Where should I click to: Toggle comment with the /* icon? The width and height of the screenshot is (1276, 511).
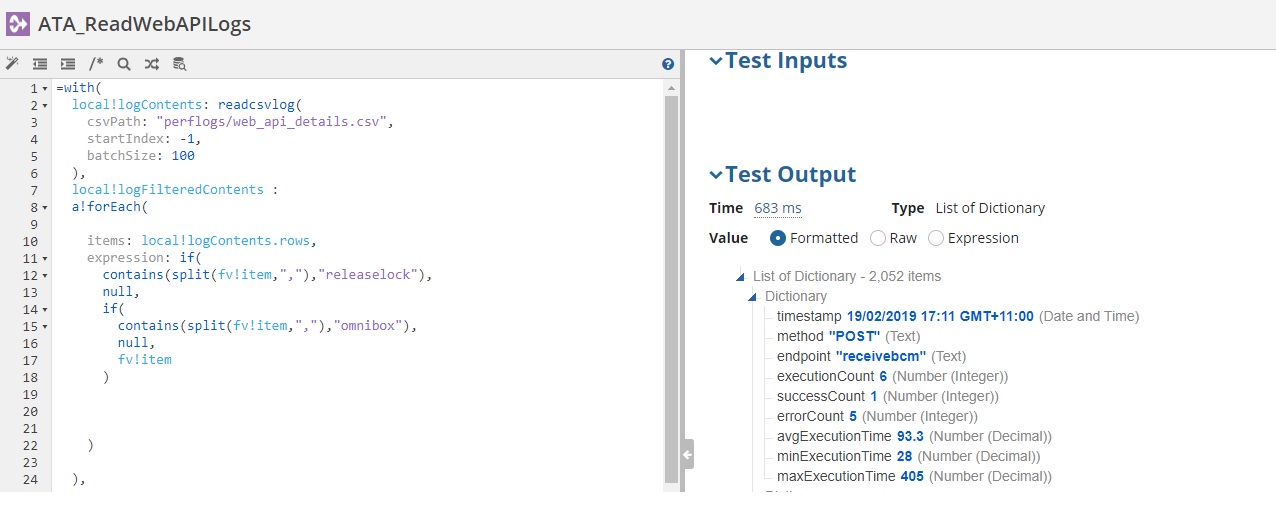click(x=96, y=64)
